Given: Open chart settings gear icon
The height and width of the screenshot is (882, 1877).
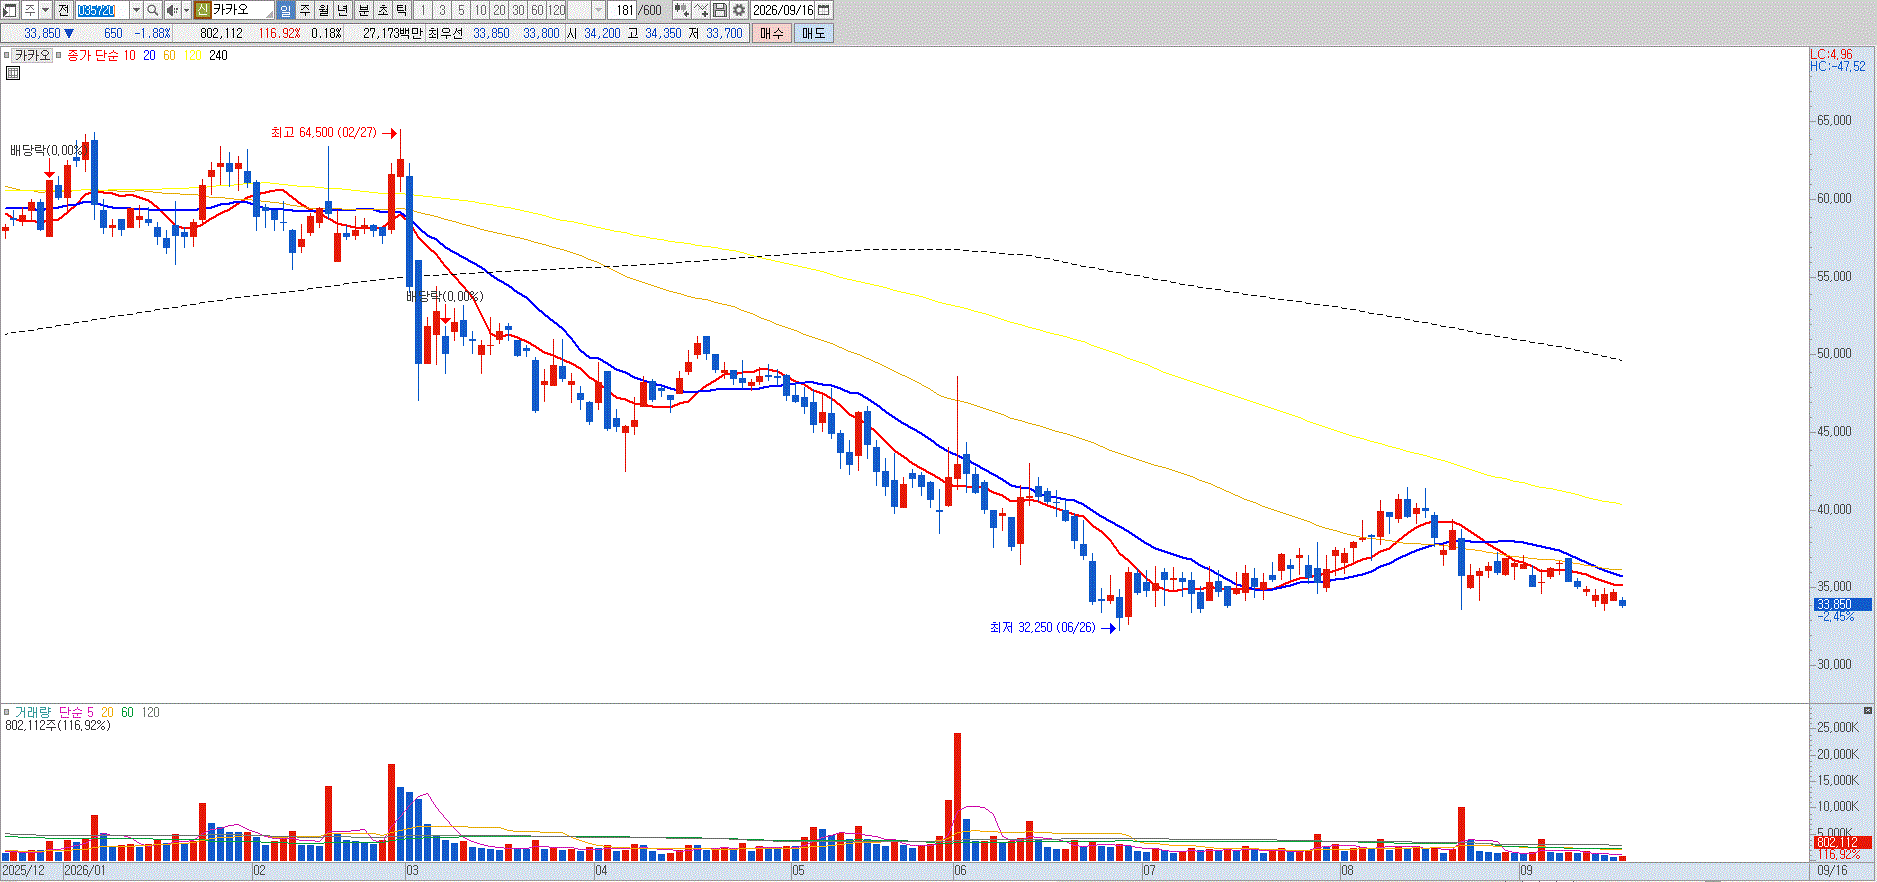Looking at the screenshot, I should (739, 10).
